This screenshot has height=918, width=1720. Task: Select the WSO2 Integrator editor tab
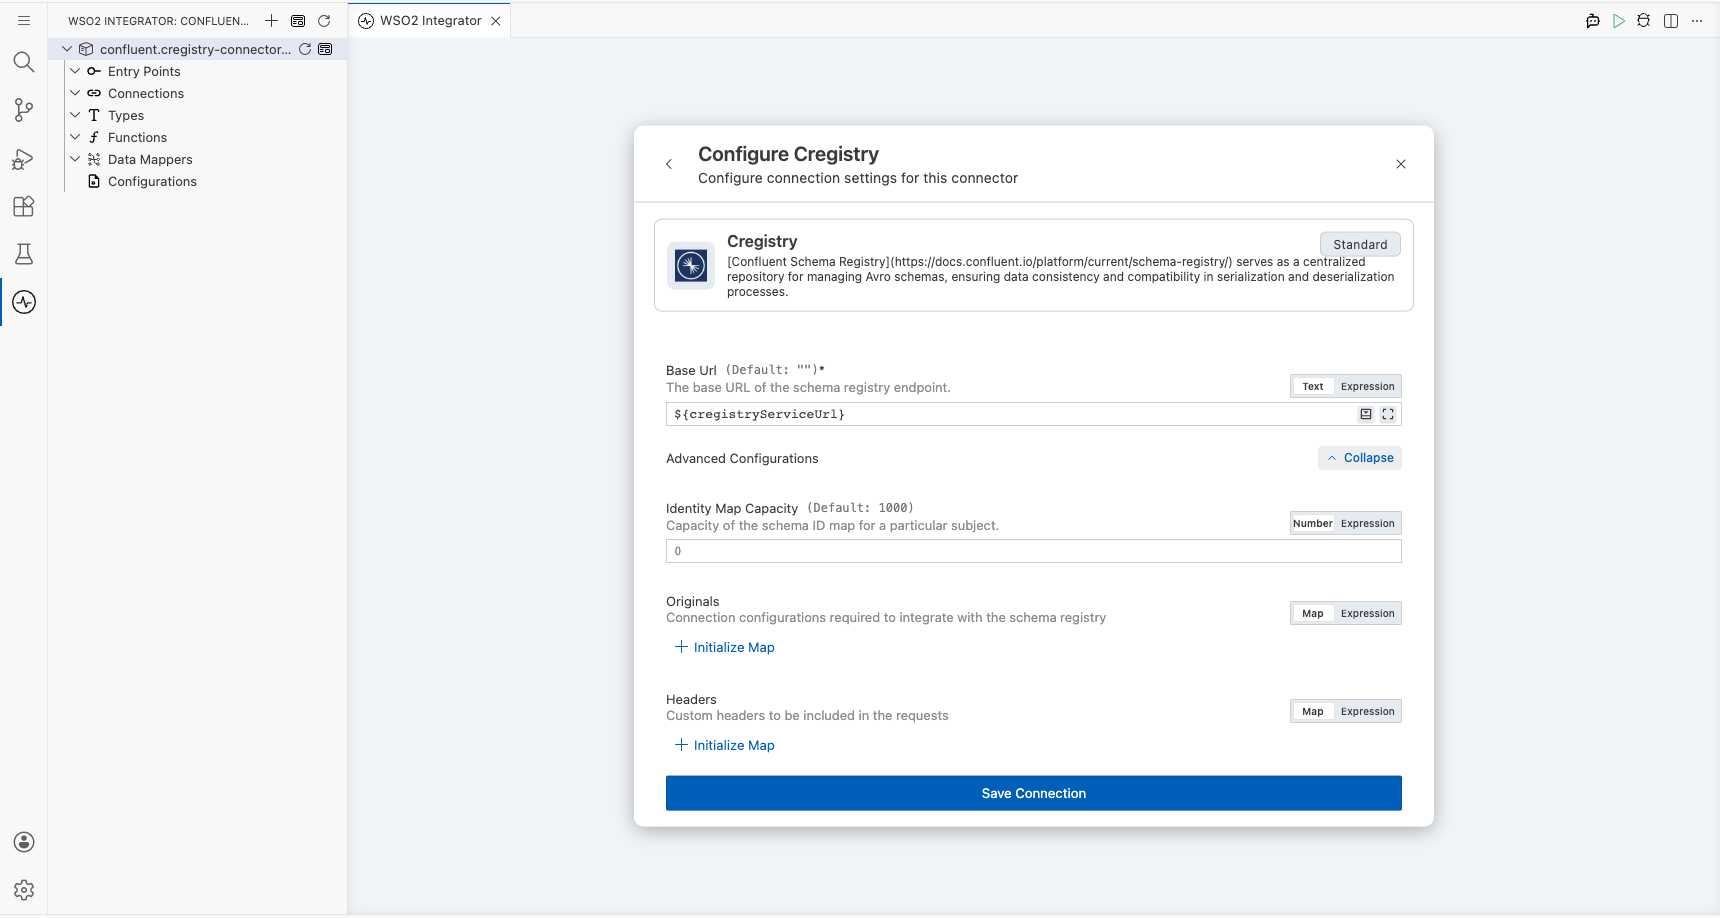(430, 21)
